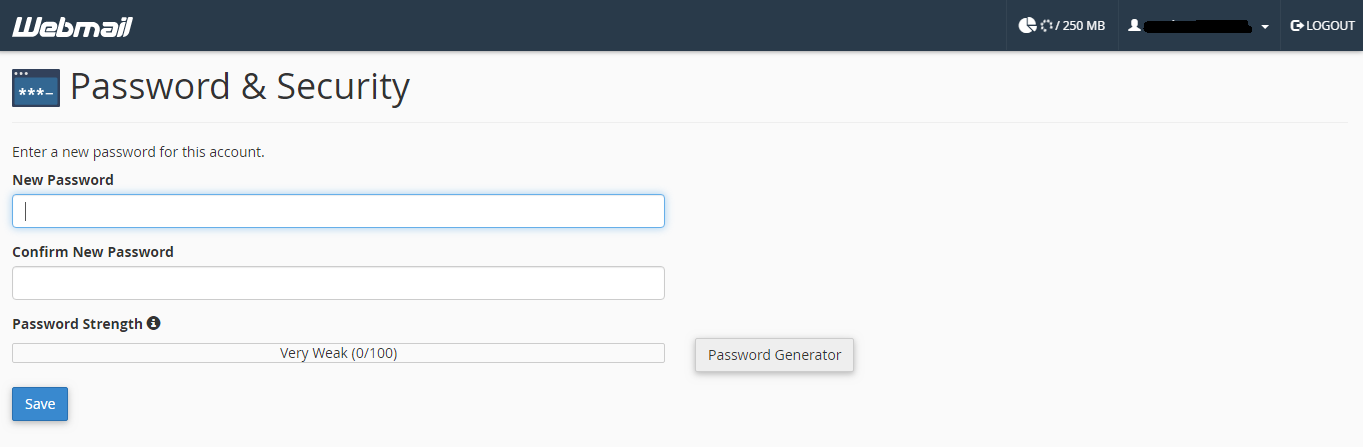The height and width of the screenshot is (447, 1363).
Task: Click the Password Strength label text
Action: tap(77, 324)
